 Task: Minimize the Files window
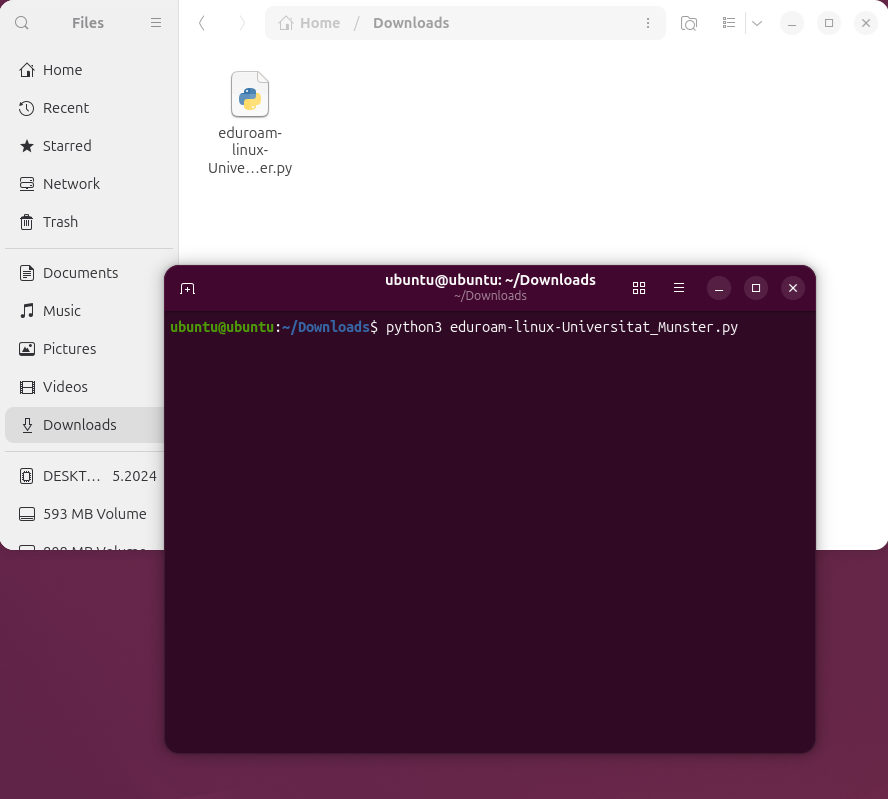792,23
